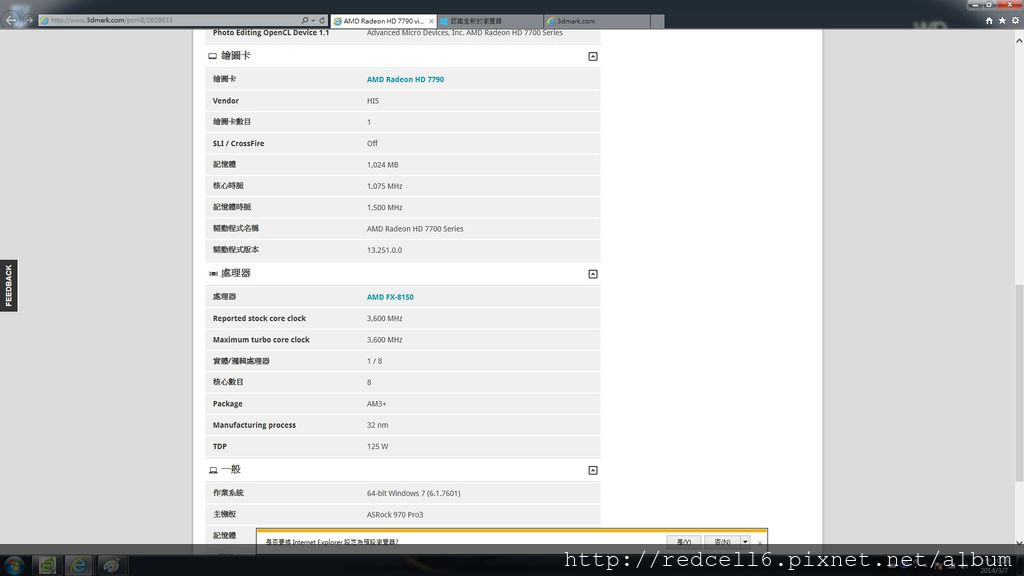Open the IE Home icon

point(989,21)
